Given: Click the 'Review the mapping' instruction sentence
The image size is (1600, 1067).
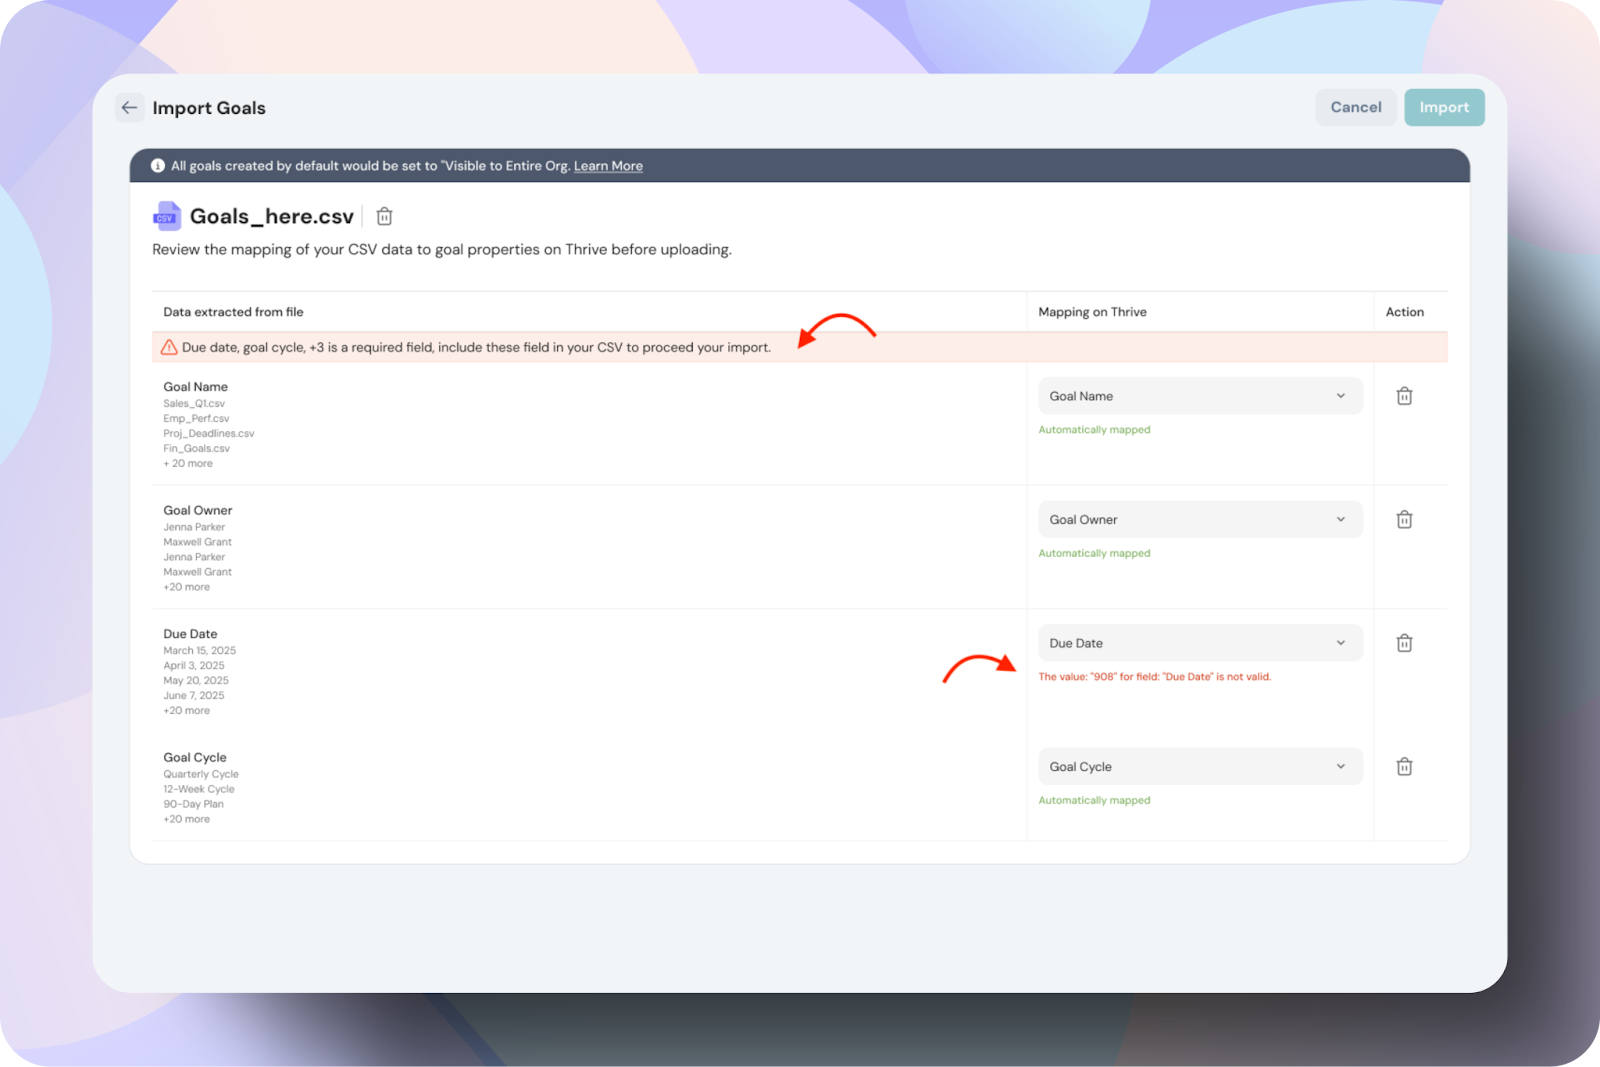Looking at the screenshot, I should click(442, 249).
